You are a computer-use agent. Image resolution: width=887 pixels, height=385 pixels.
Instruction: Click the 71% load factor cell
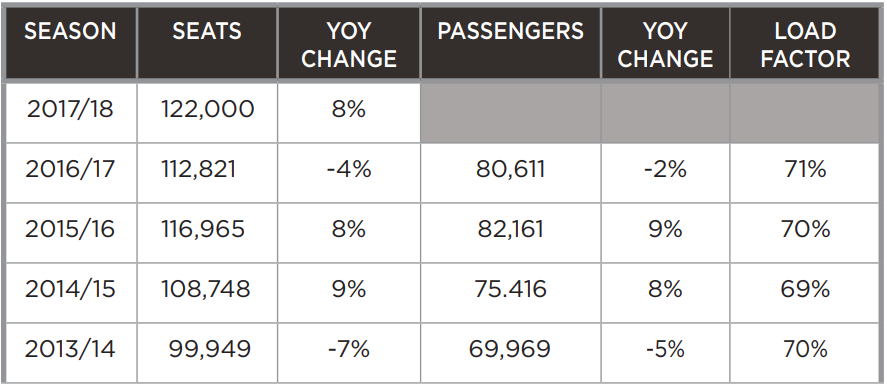click(805, 172)
